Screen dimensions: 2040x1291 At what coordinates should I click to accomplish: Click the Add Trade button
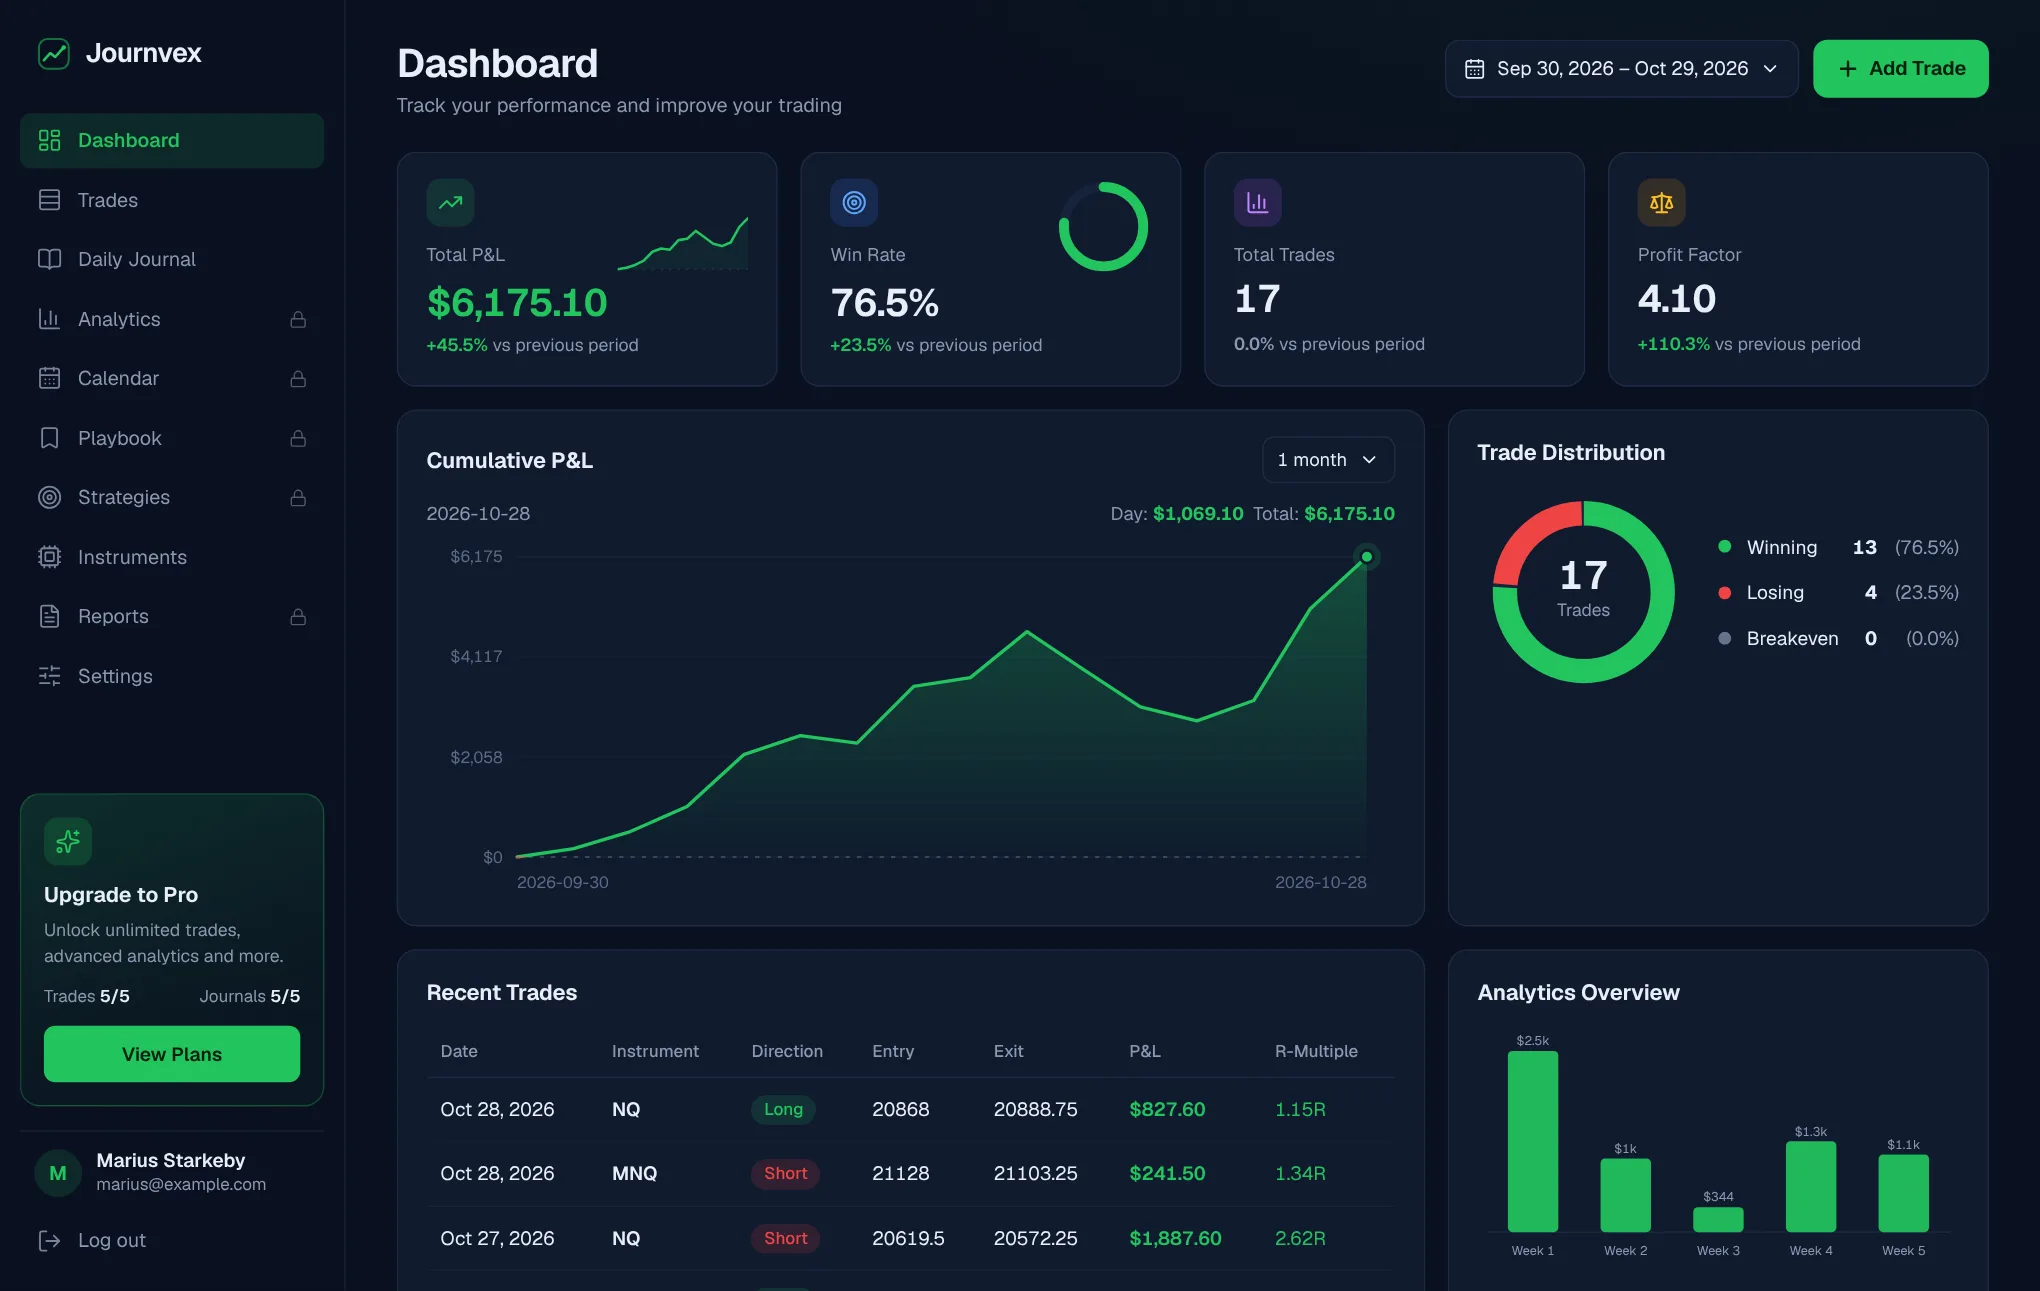click(x=1900, y=69)
